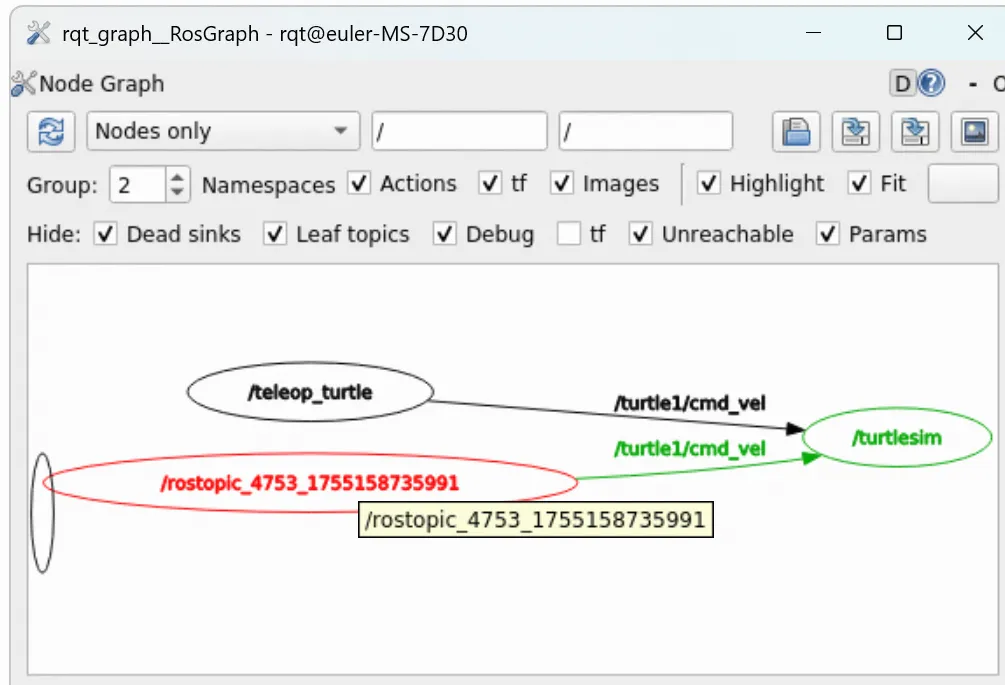Click the /turtlesim node
This screenshot has width=1005, height=685.
click(897, 438)
